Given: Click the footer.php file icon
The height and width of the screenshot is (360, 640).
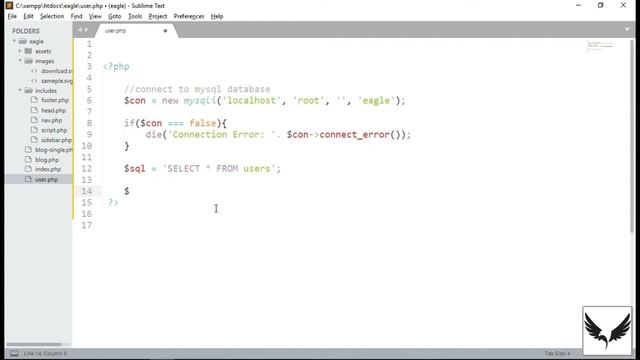Looking at the screenshot, I should coord(34,100).
